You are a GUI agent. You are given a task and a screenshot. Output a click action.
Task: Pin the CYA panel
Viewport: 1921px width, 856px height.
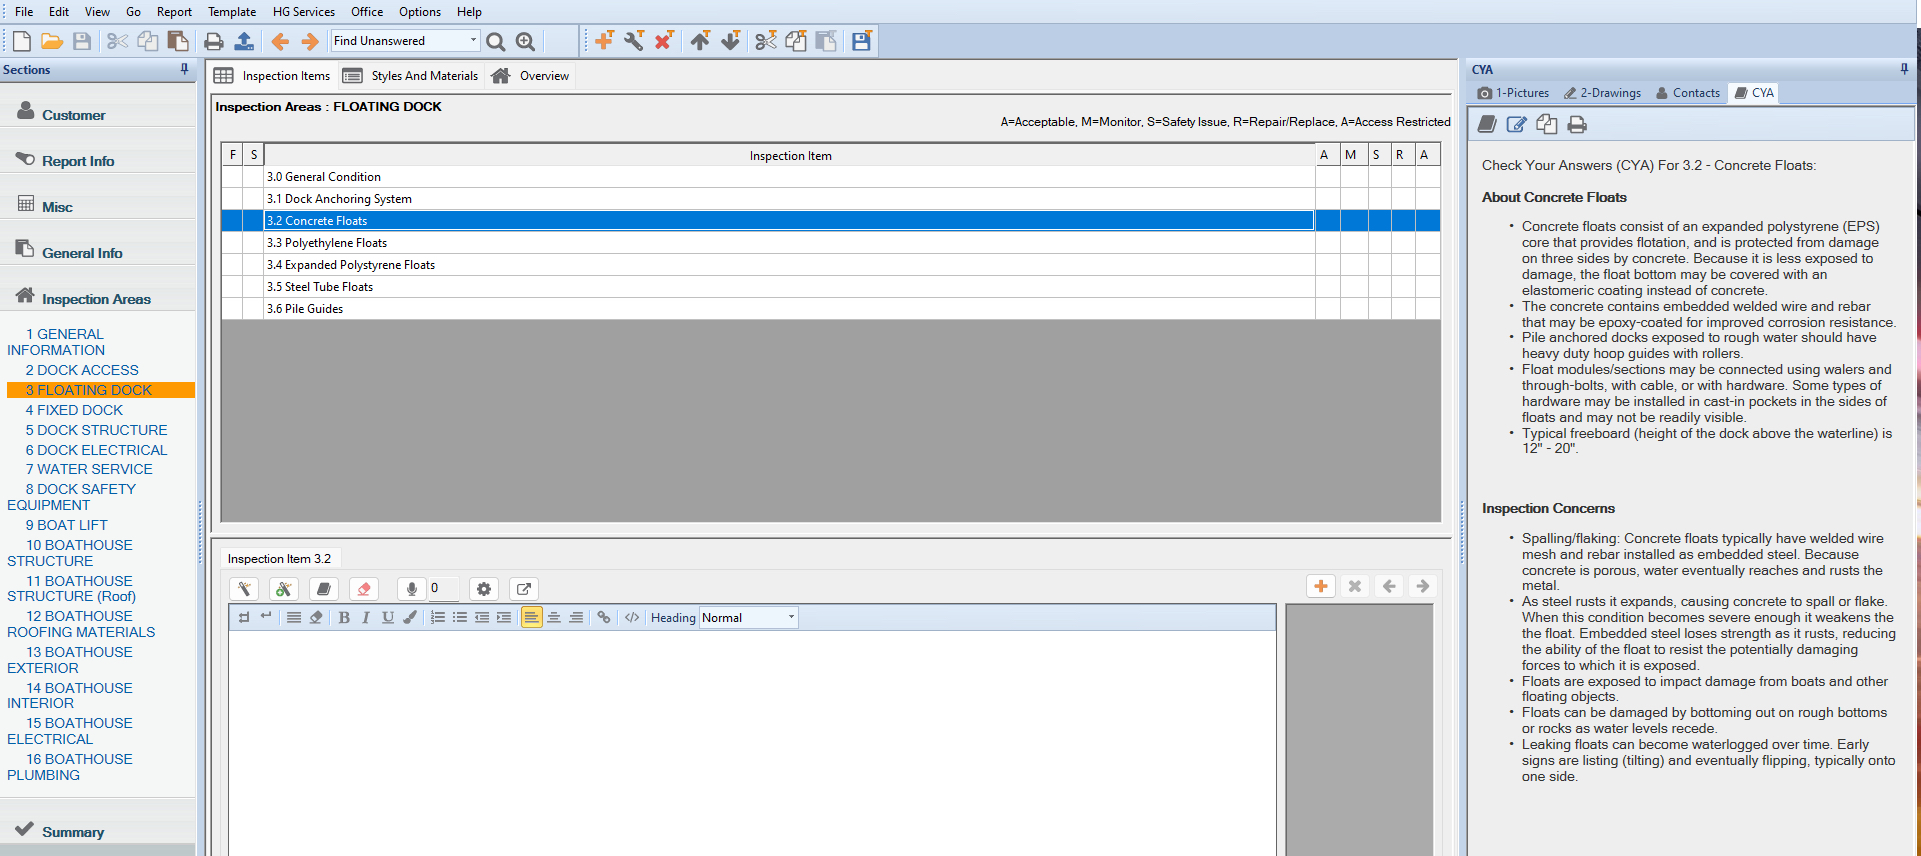[1904, 69]
